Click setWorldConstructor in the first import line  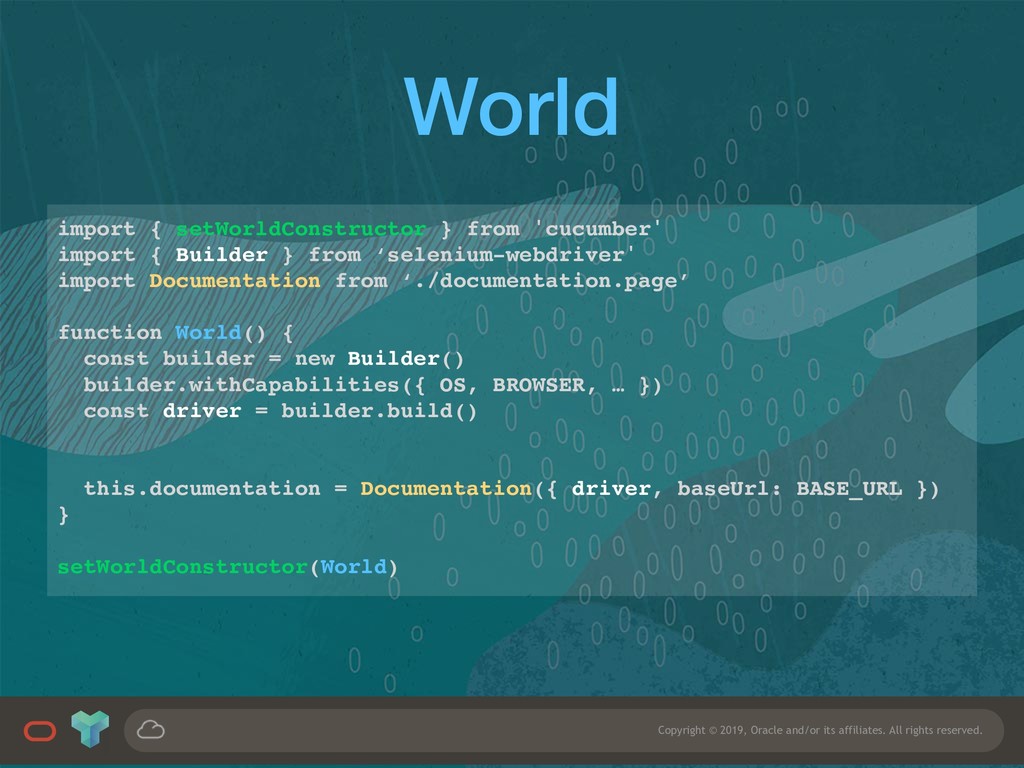coord(301,229)
